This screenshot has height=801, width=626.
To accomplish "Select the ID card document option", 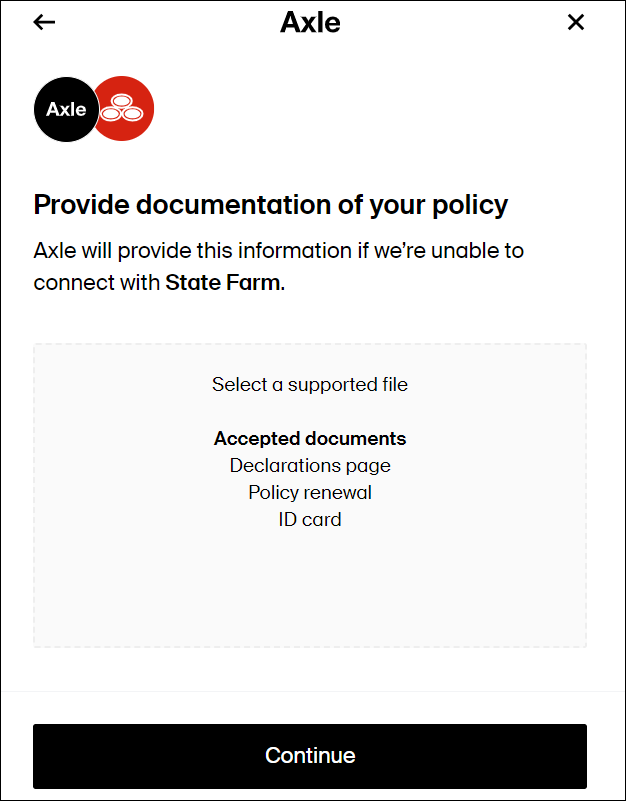I will click(310, 519).
